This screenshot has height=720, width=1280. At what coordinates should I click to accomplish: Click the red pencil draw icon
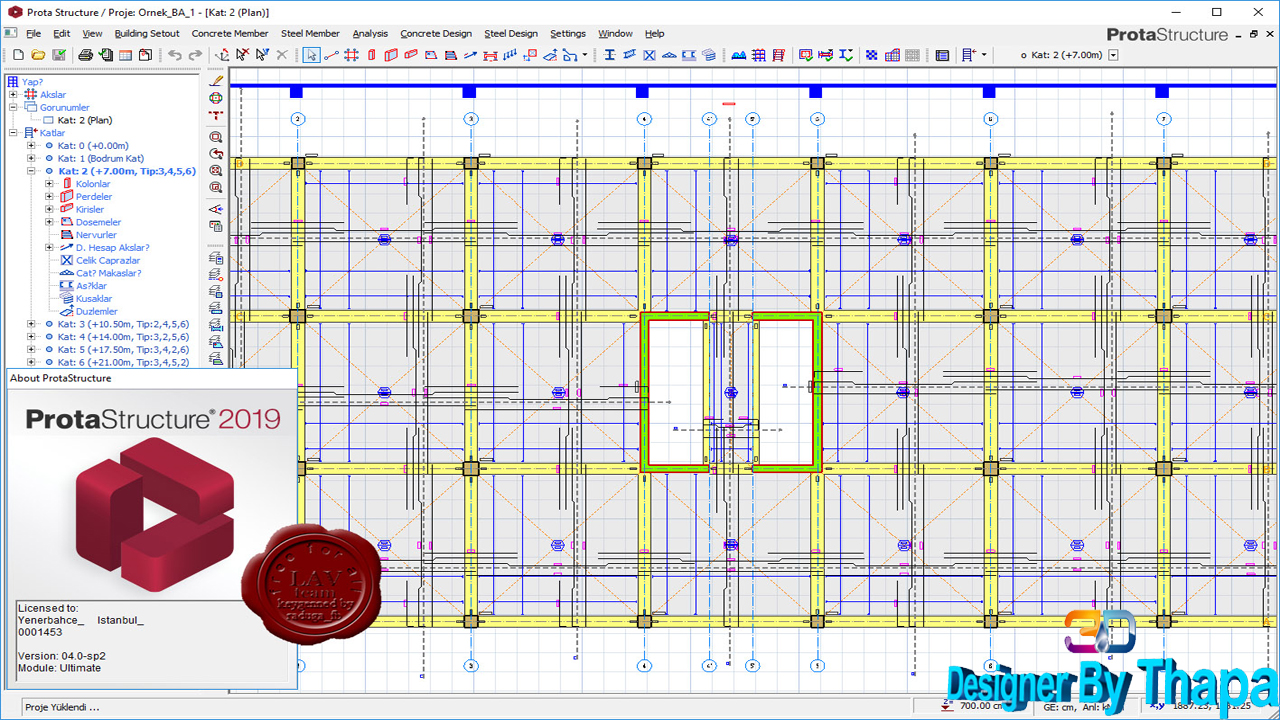pyautogui.click(x=217, y=80)
